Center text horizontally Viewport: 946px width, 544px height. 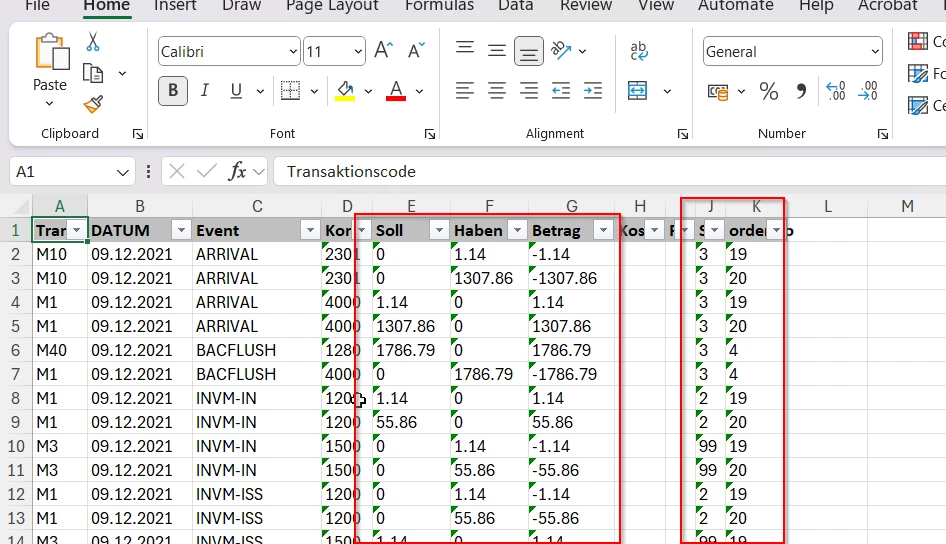click(x=497, y=91)
